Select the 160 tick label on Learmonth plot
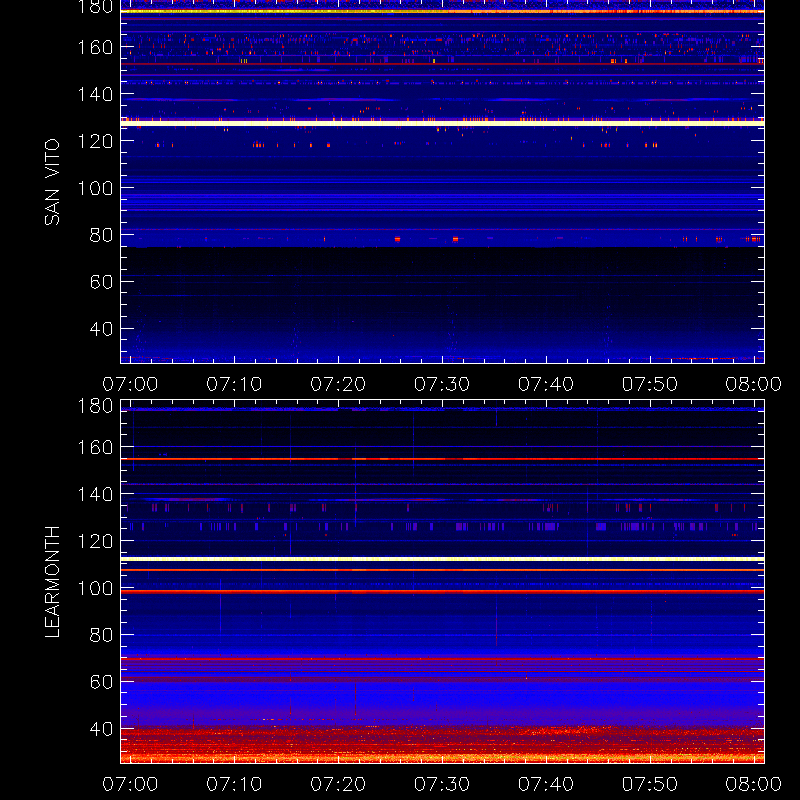The image size is (800, 800). pos(95,447)
